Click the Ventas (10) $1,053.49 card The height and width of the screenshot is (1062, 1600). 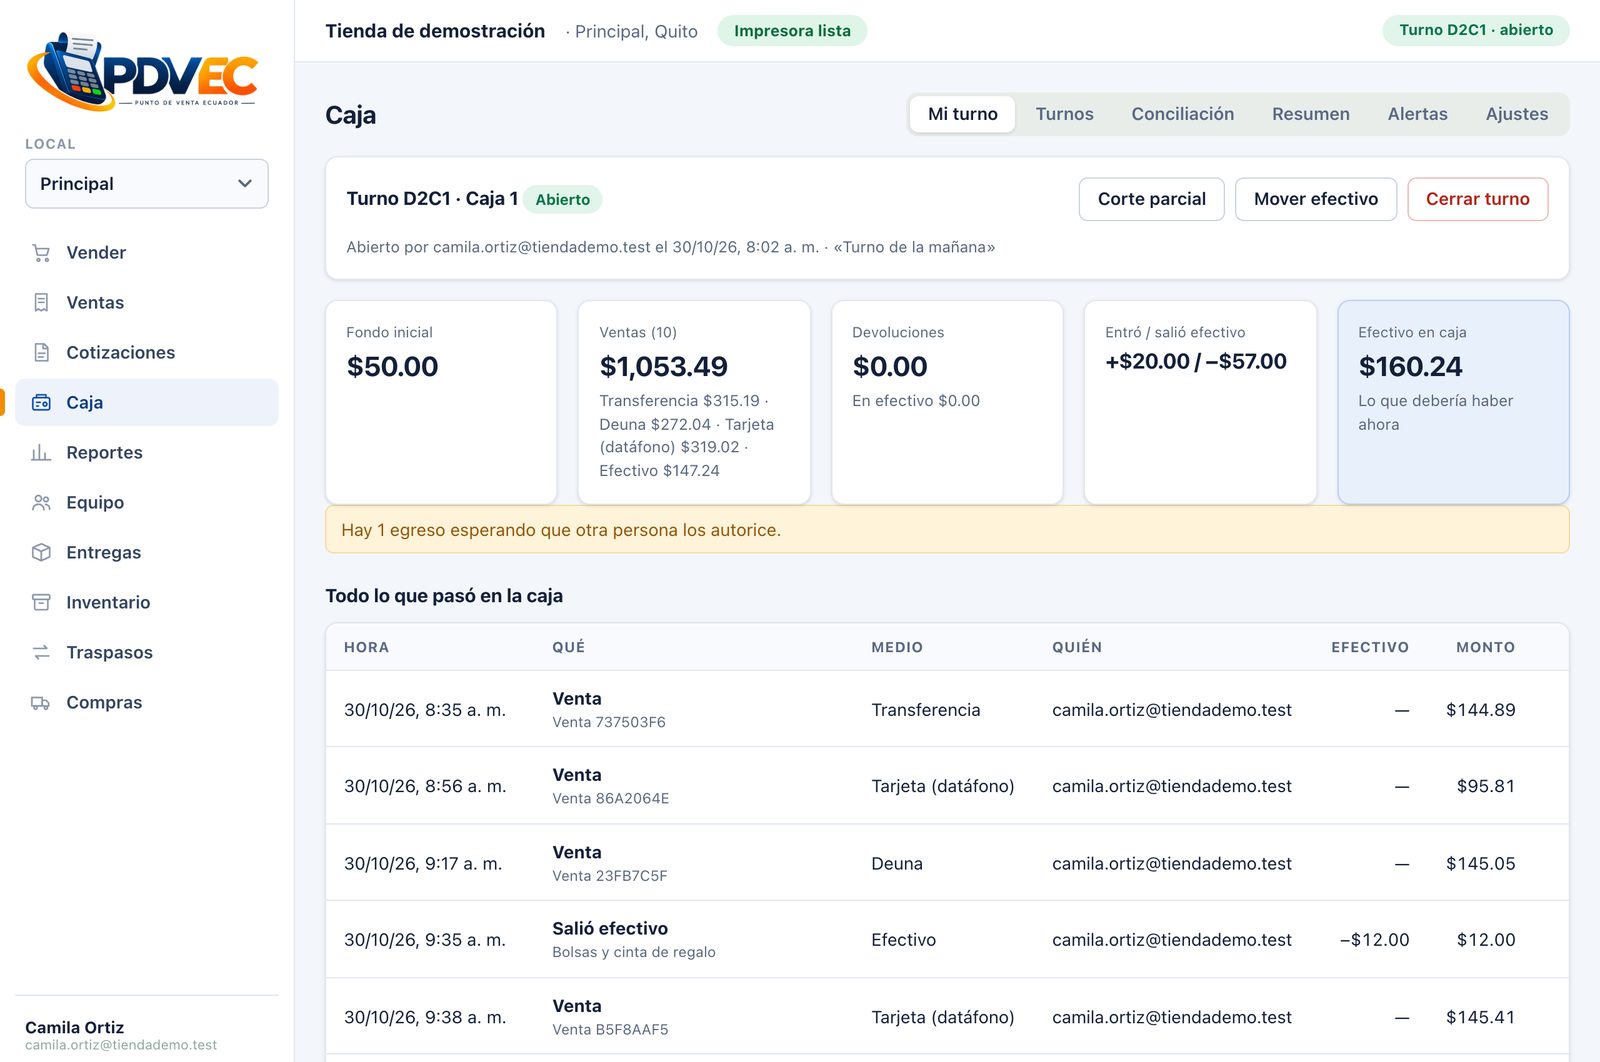click(694, 402)
